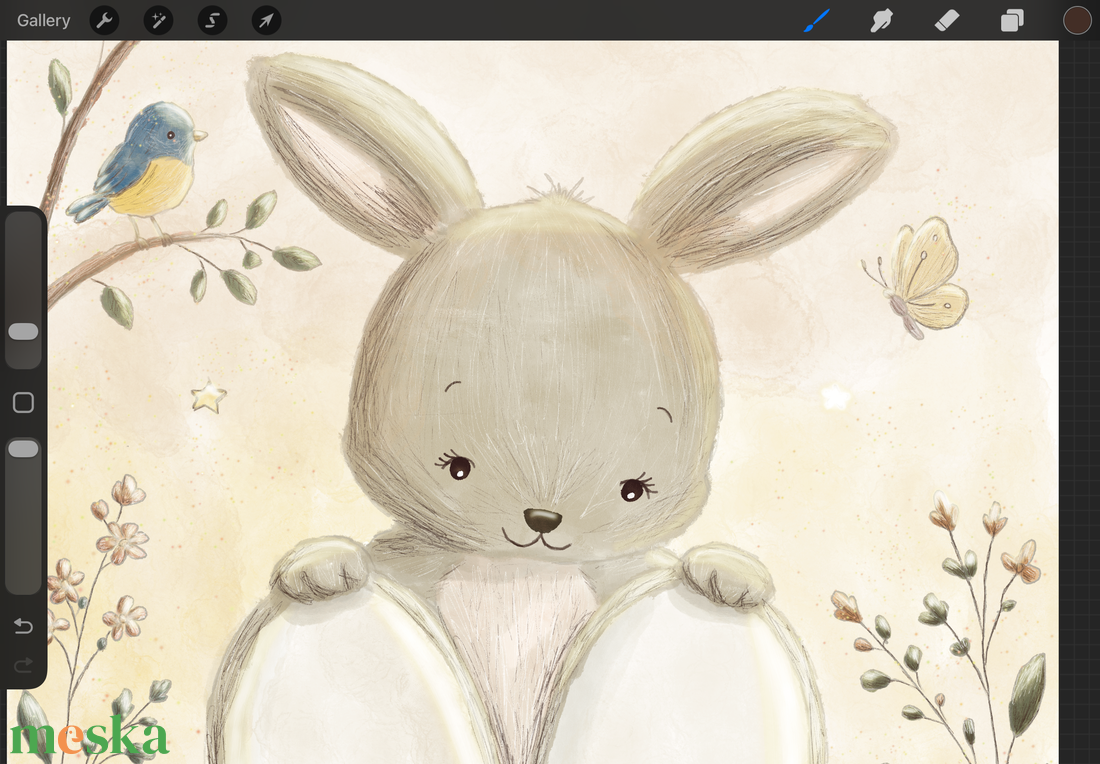Open the Adjustments magic wand menu

pos(159,20)
